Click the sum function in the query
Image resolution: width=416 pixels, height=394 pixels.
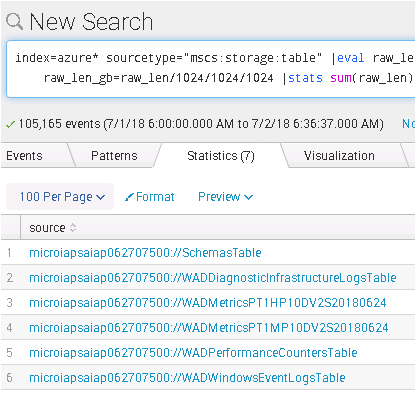(x=341, y=78)
